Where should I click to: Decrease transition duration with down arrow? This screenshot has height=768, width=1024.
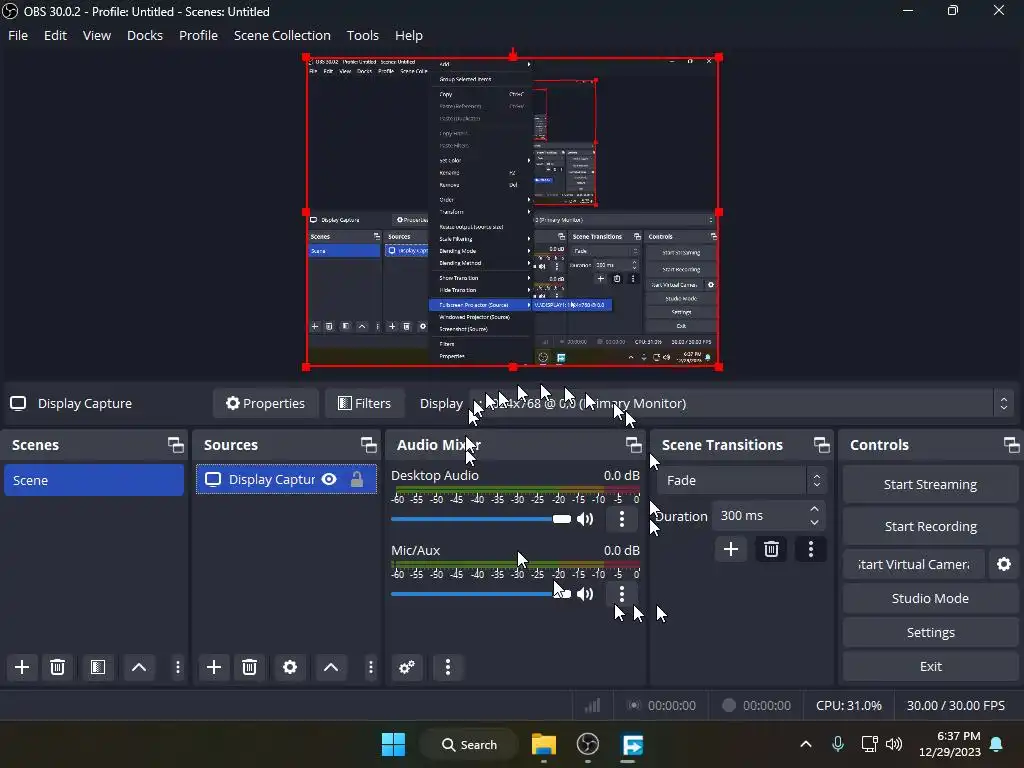pyautogui.click(x=814, y=522)
